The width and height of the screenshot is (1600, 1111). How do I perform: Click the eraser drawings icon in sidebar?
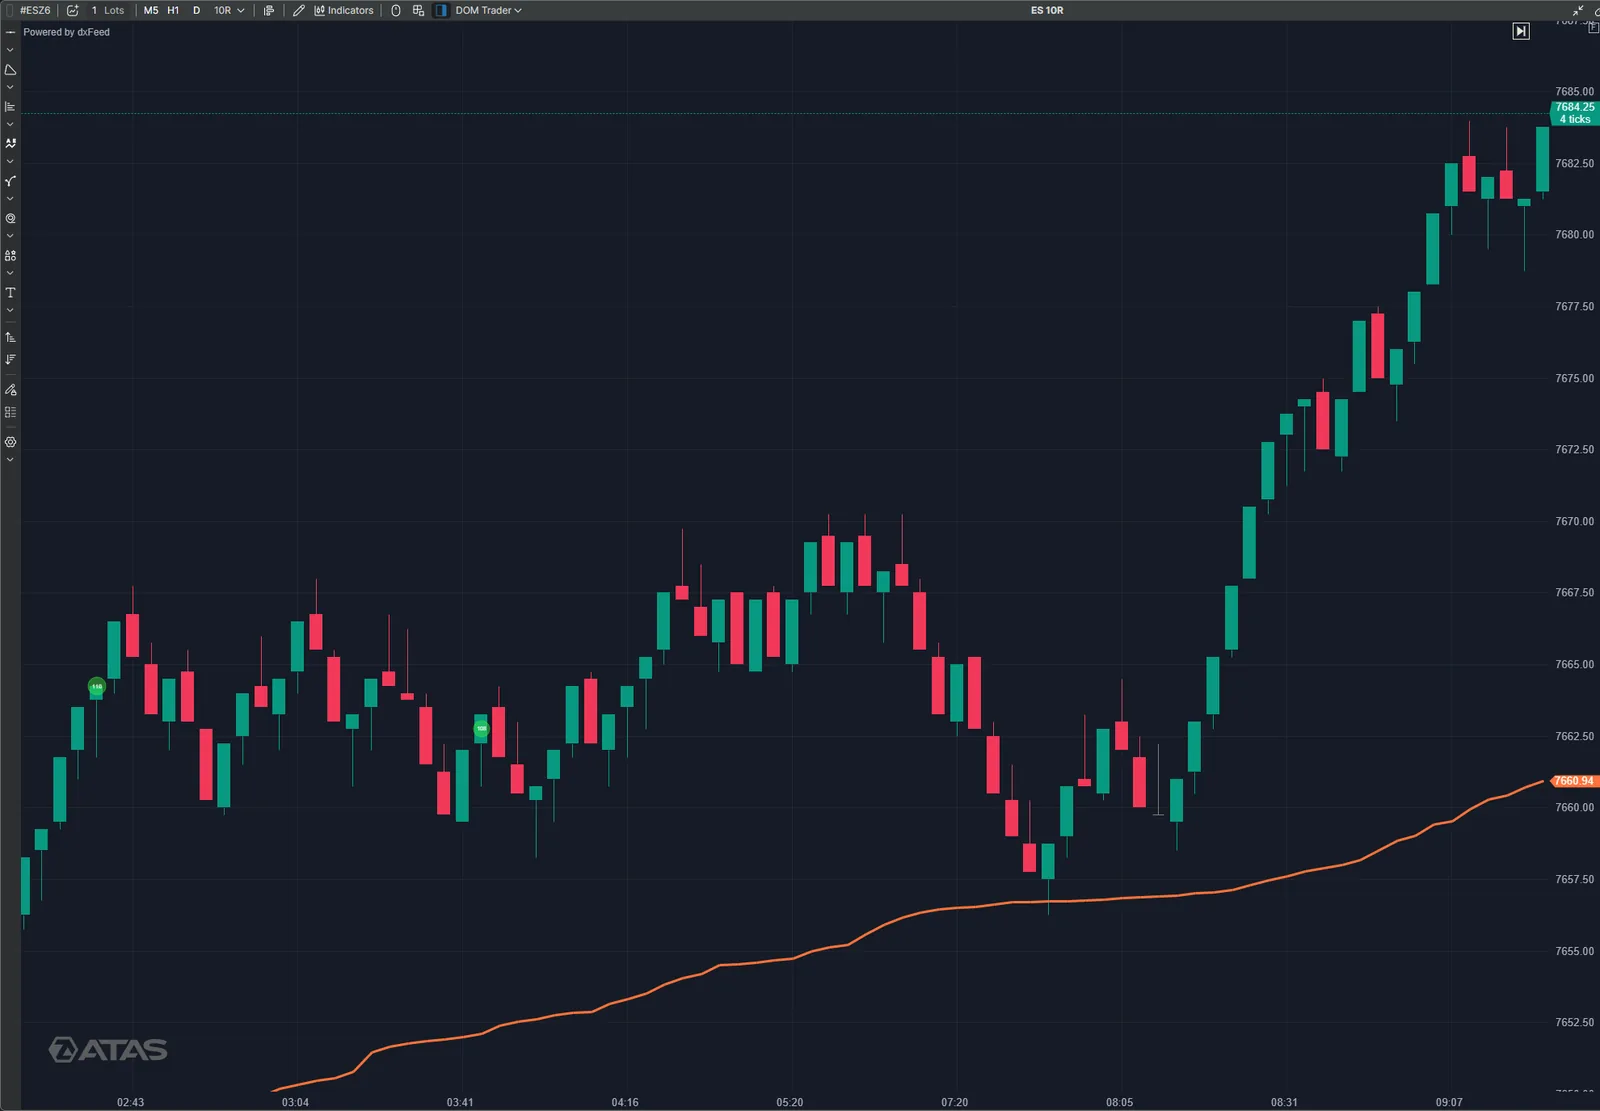10,389
